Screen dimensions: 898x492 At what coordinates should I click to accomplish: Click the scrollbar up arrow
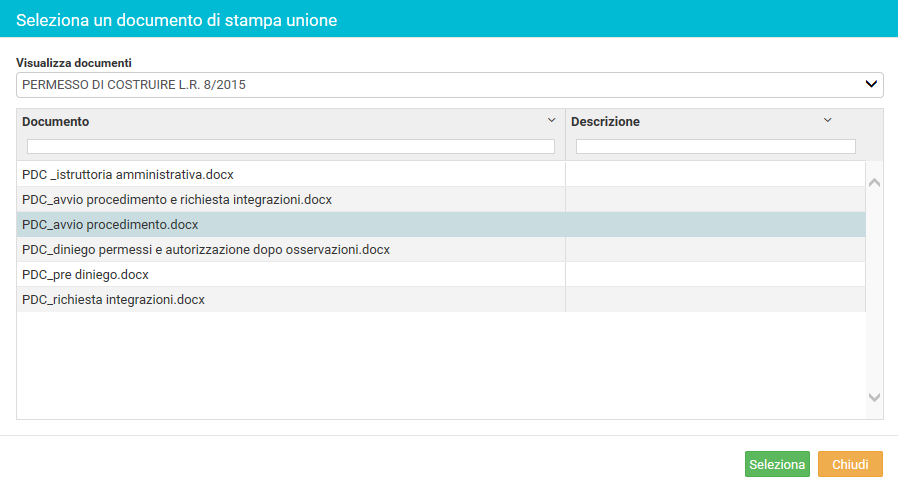(875, 183)
